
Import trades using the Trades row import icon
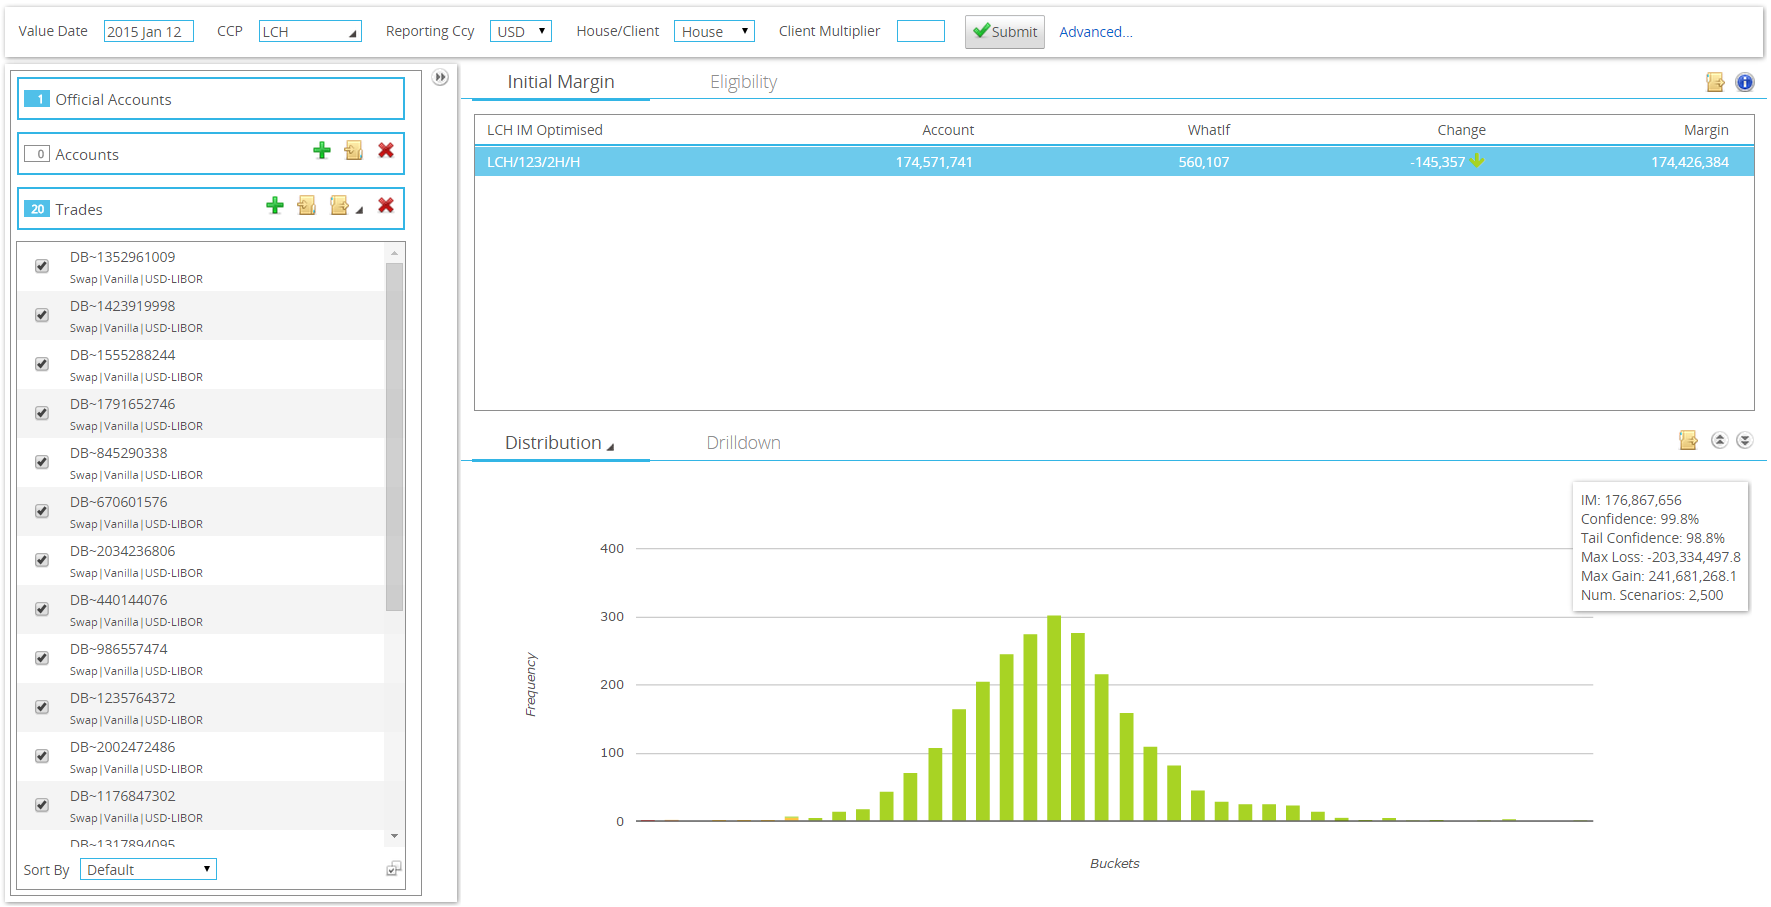[307, 205]
